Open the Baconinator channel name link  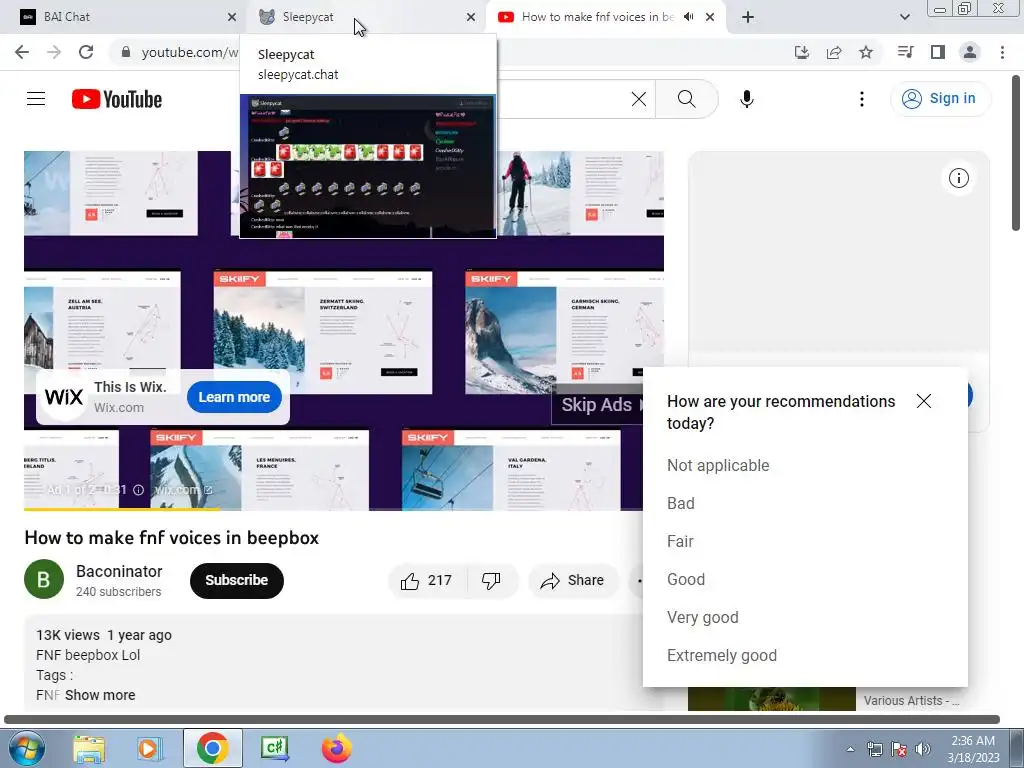(119, 571)
